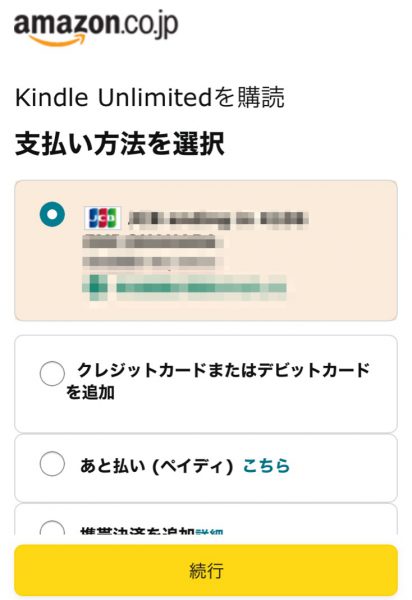Click the amazon.co.jp logo
Viewport: 412px width, 600px height.
[96, 28]
